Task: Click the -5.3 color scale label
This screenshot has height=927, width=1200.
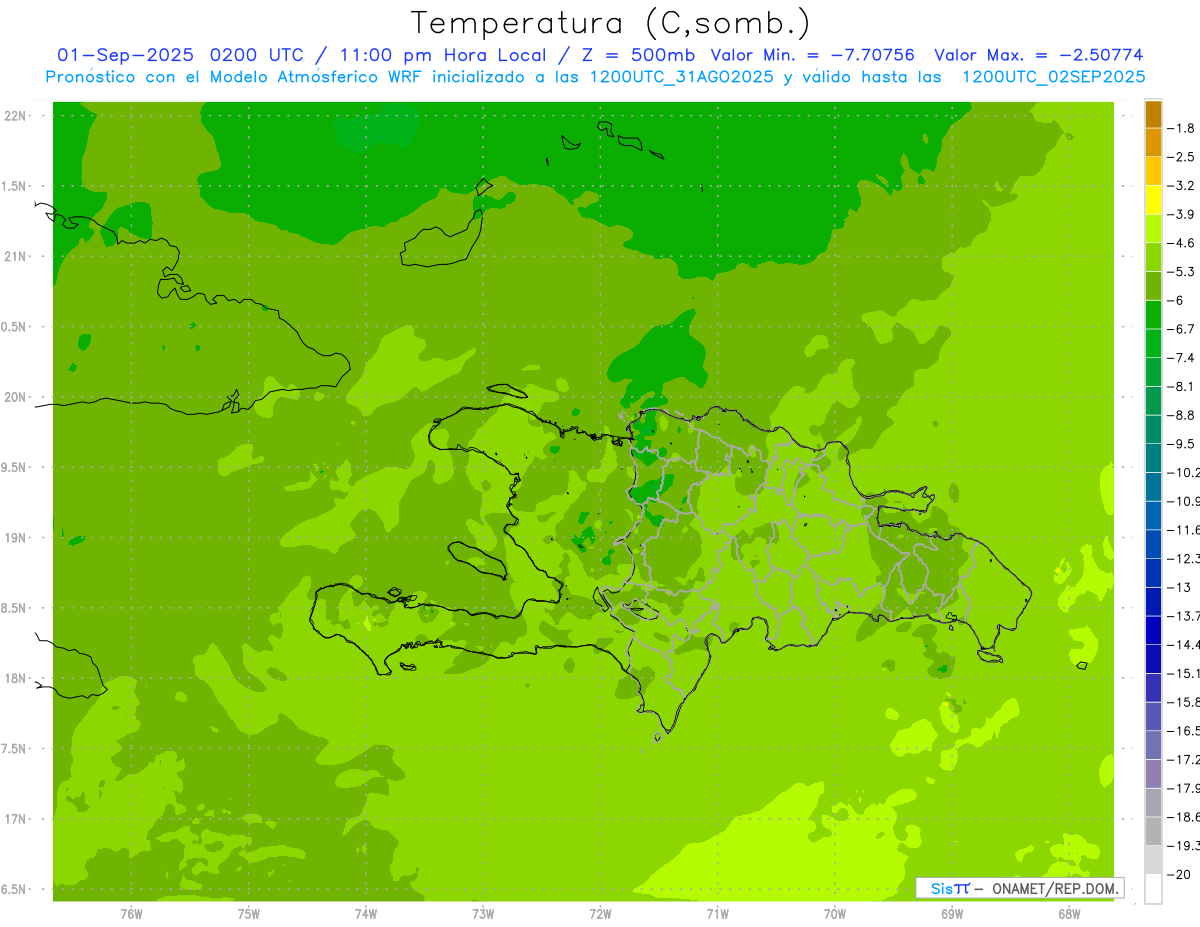Action: coord(1181,271)
